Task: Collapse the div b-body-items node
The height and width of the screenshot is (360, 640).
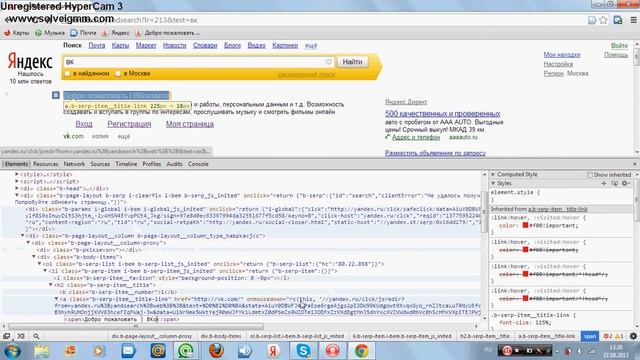Action: click(x=34, y=257)
